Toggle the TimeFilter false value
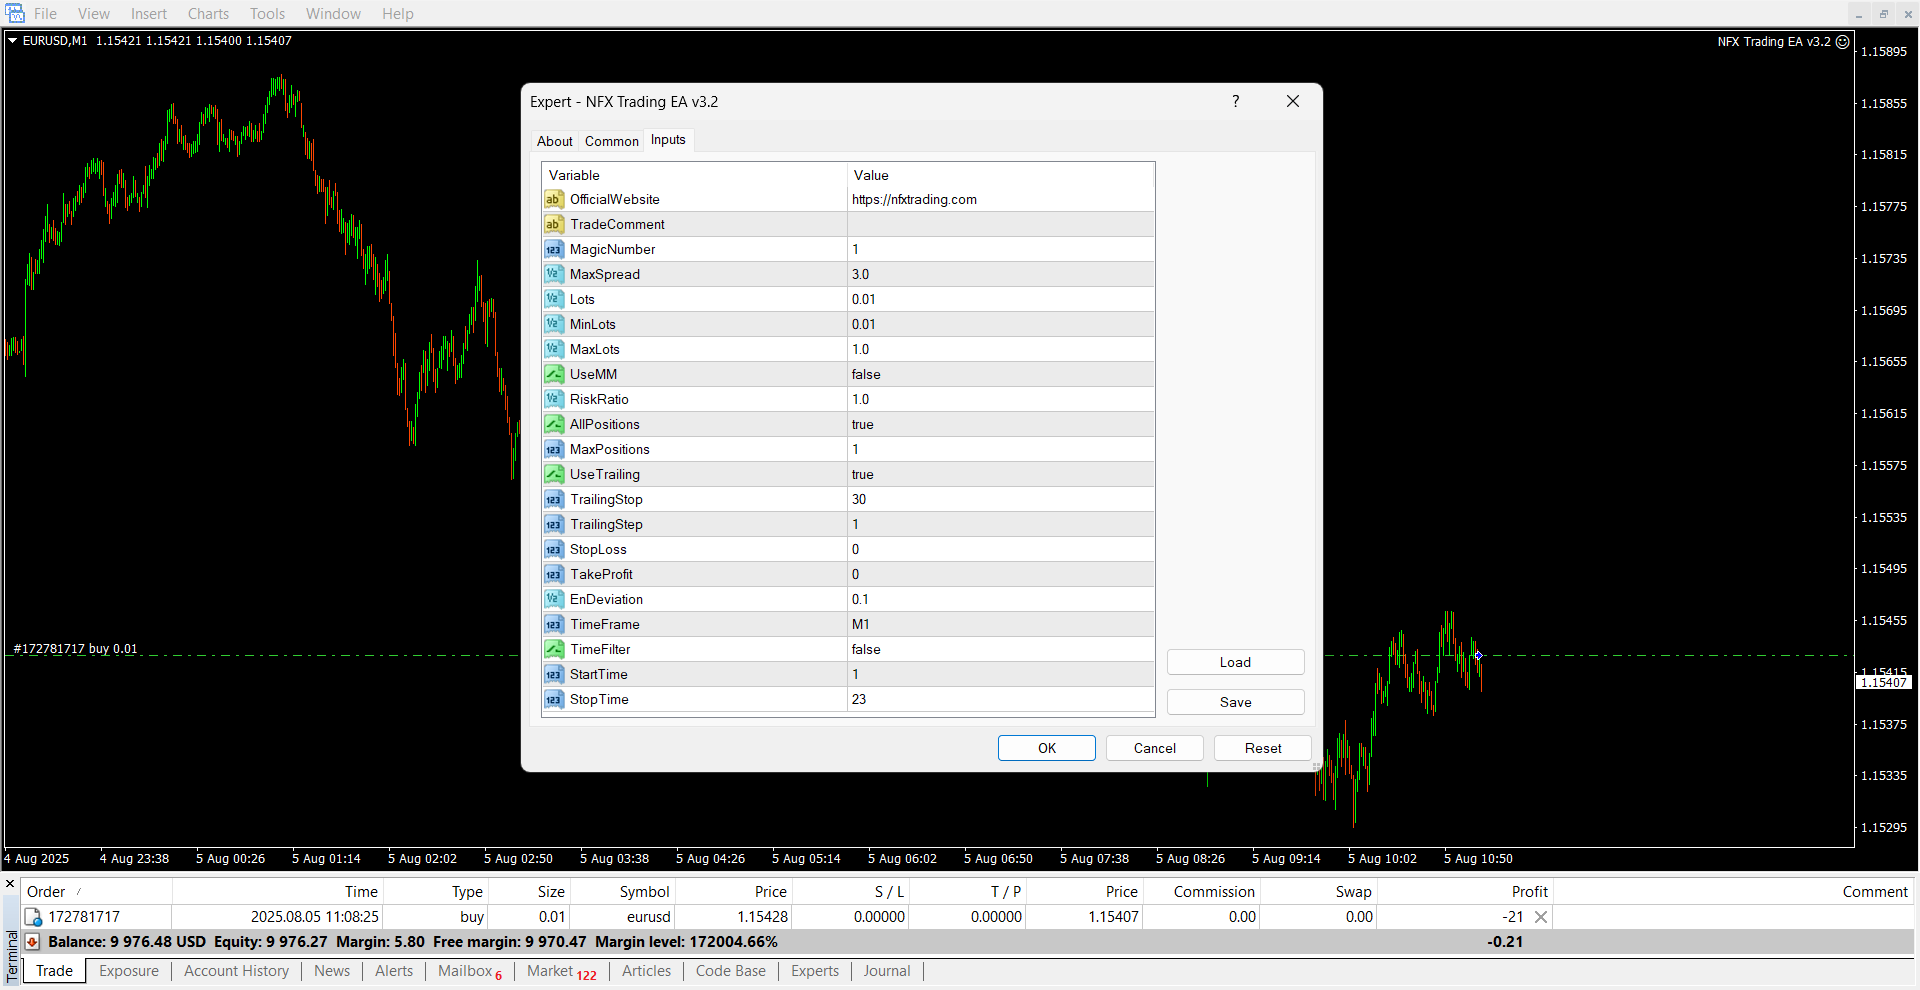Viewport: 1920px width, 990px height. point(1000,650)
